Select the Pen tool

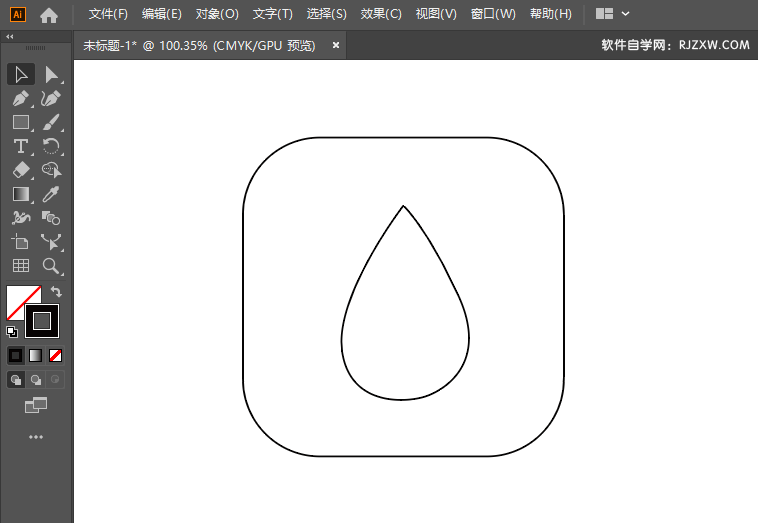[x=21, y=98]
